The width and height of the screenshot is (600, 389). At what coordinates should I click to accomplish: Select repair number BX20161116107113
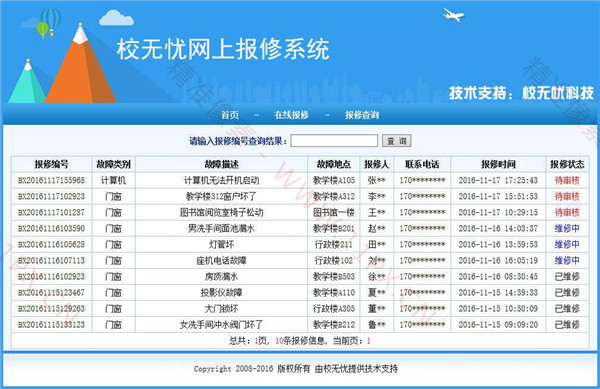(x=51, y=260)
